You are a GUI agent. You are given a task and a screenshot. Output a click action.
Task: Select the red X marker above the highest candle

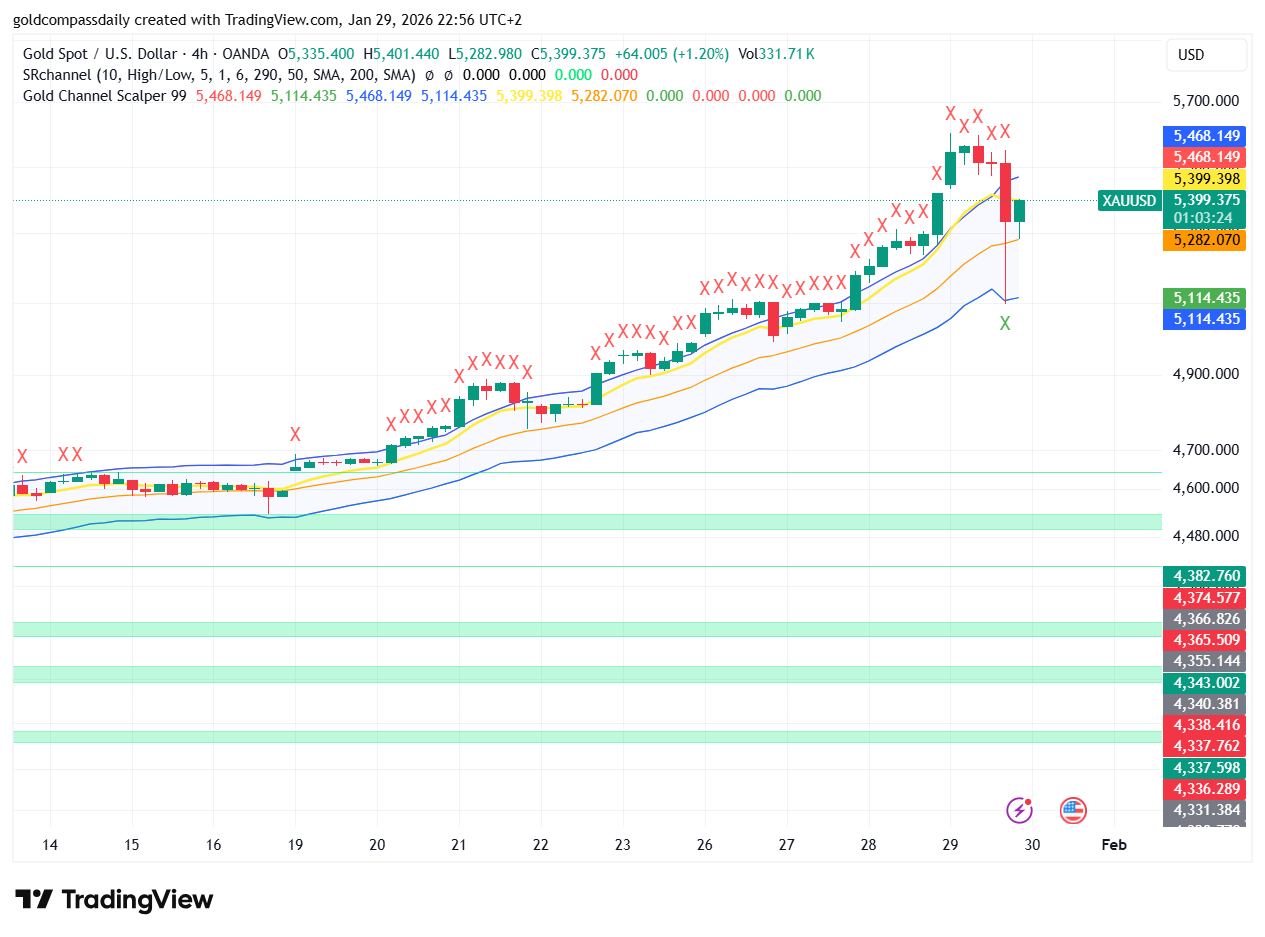[x=950, y=113]
